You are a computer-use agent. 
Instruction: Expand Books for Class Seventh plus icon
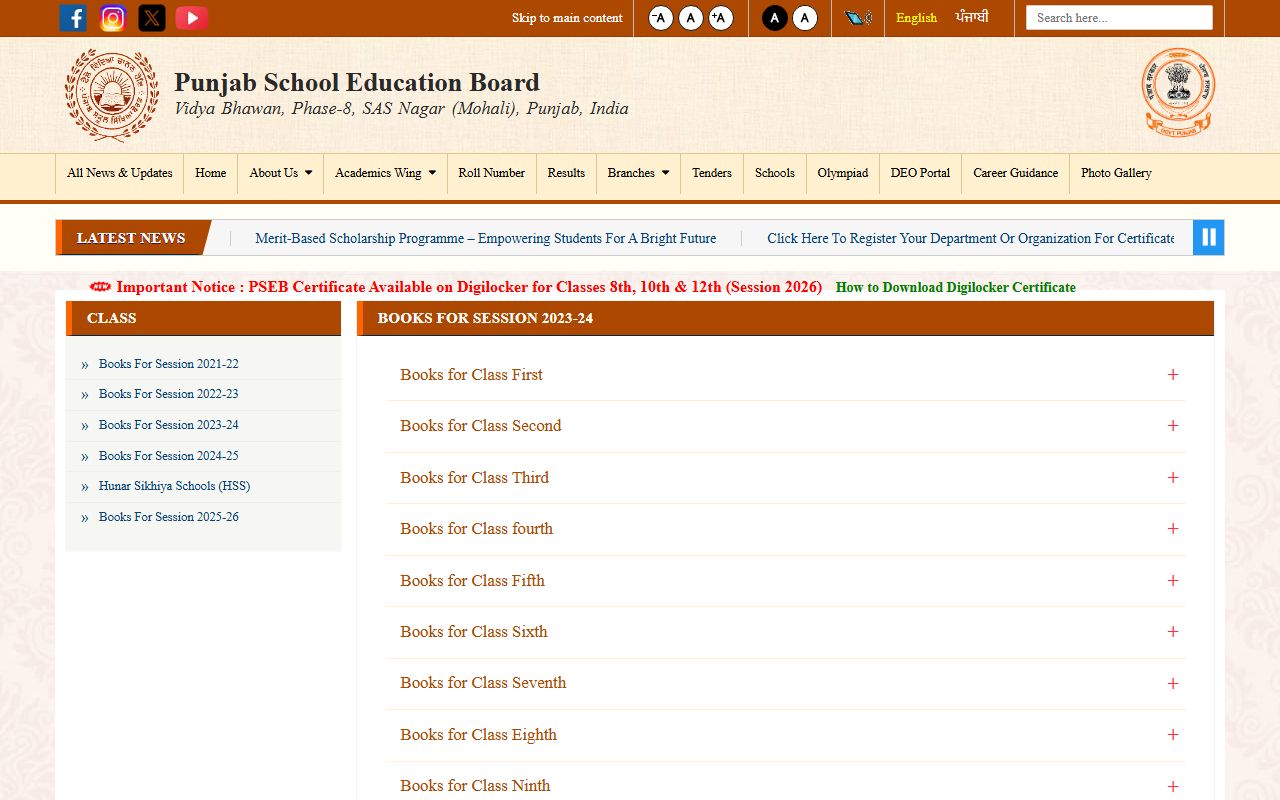pyautogui.click(x=1173, y=684)
